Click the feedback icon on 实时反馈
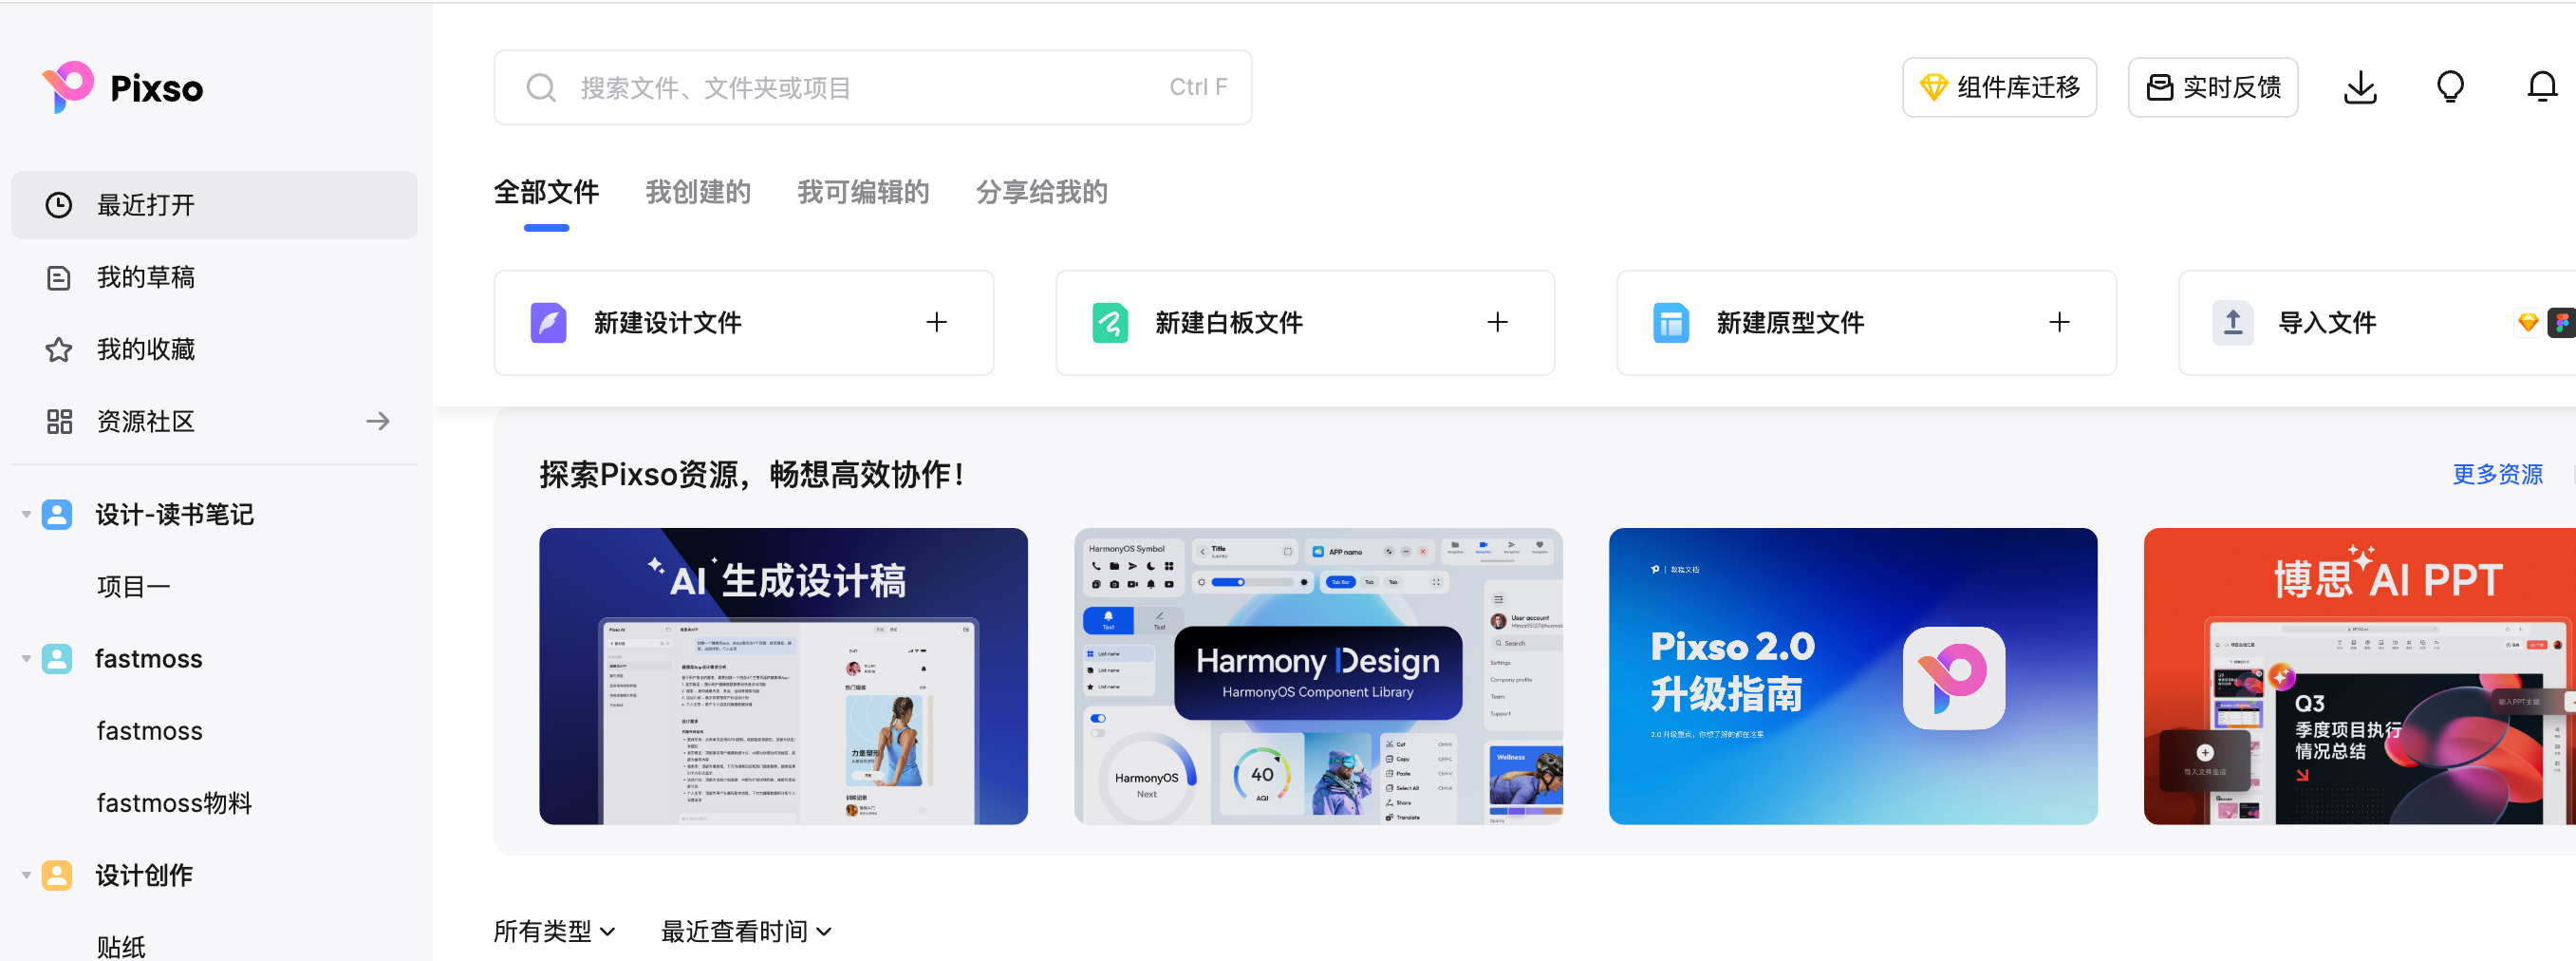Screen dimensions: 2576x961 (x=2159, y=88)
